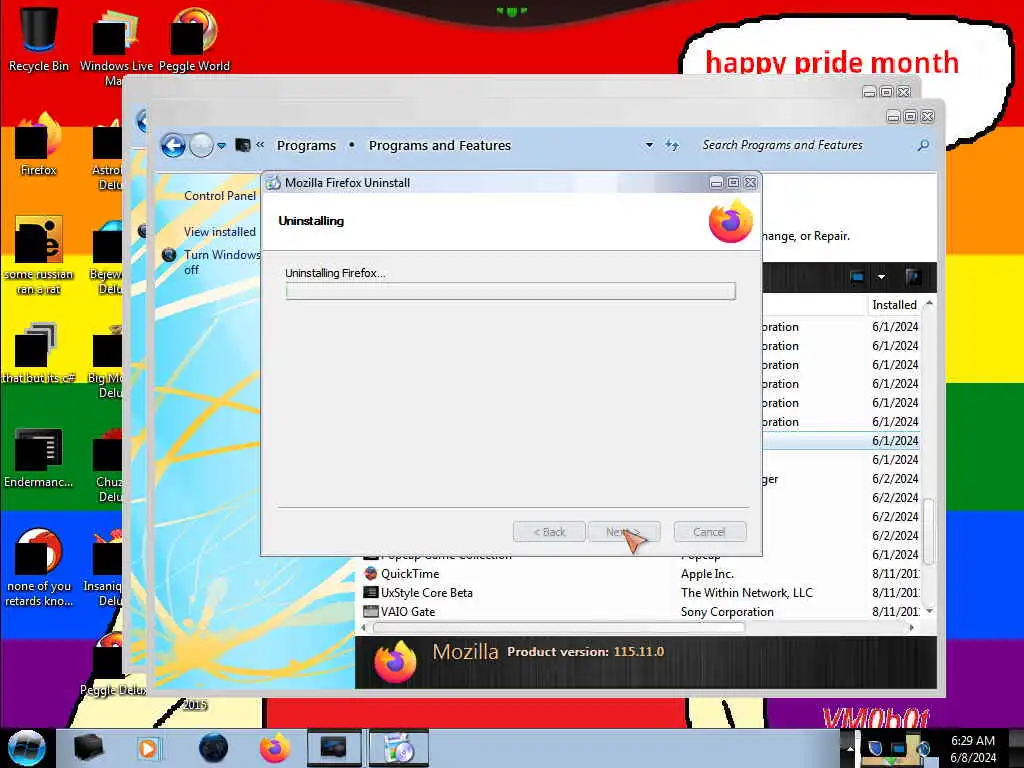The image size is (1024, 768).
Task: Click the publisher 'Apple Inc.'
Action: [x=707, y=574]
